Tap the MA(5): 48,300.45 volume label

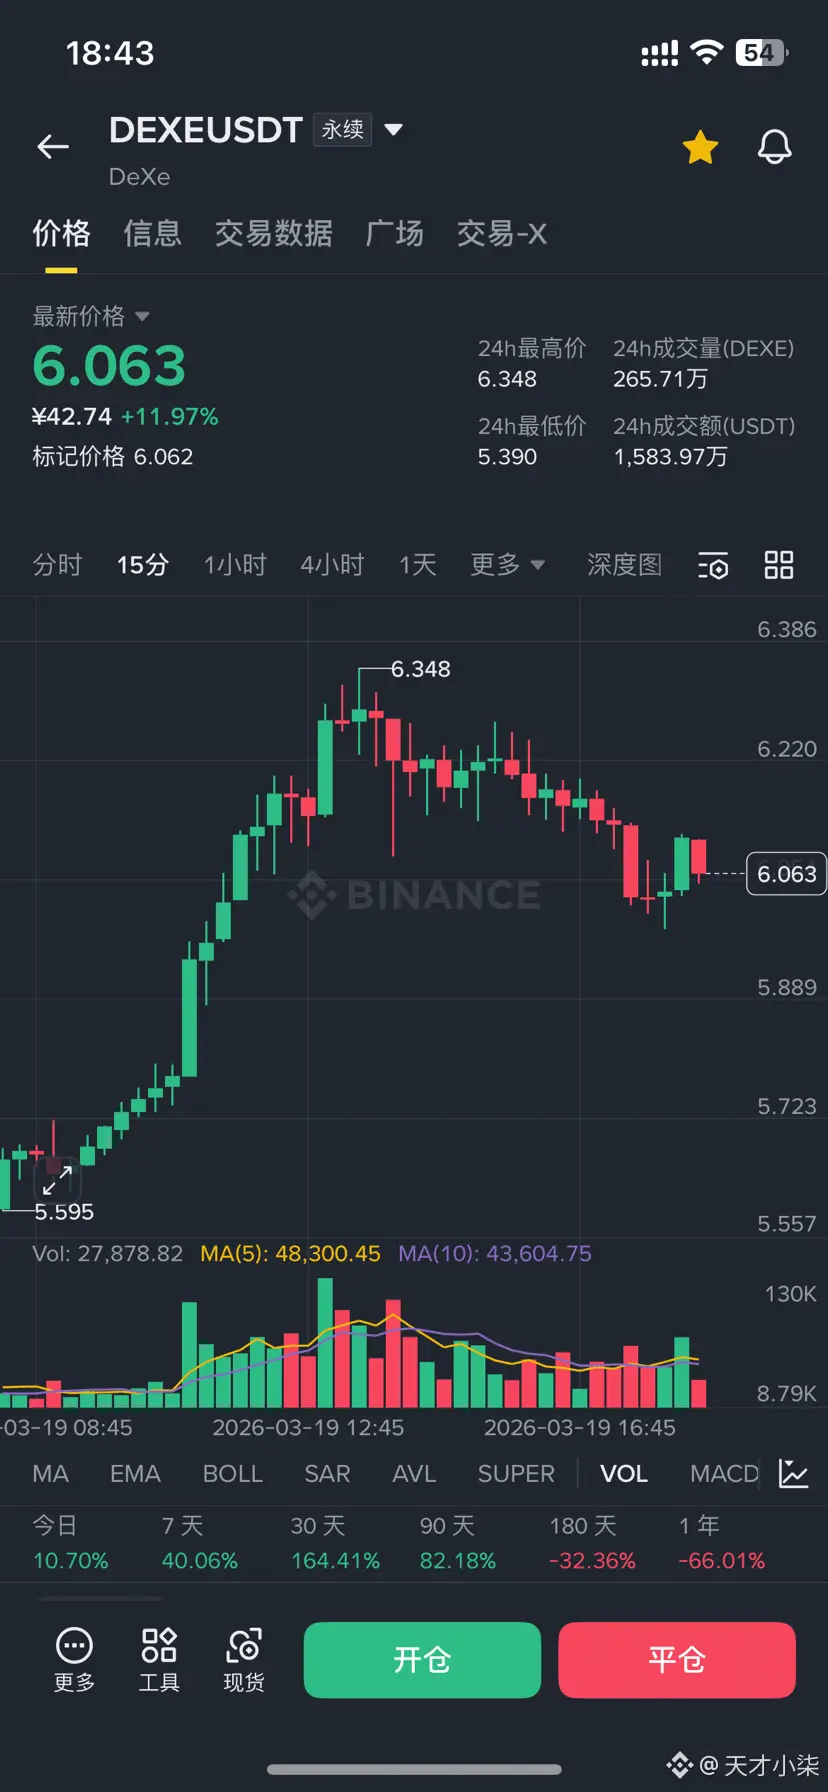coord(290,1253)
